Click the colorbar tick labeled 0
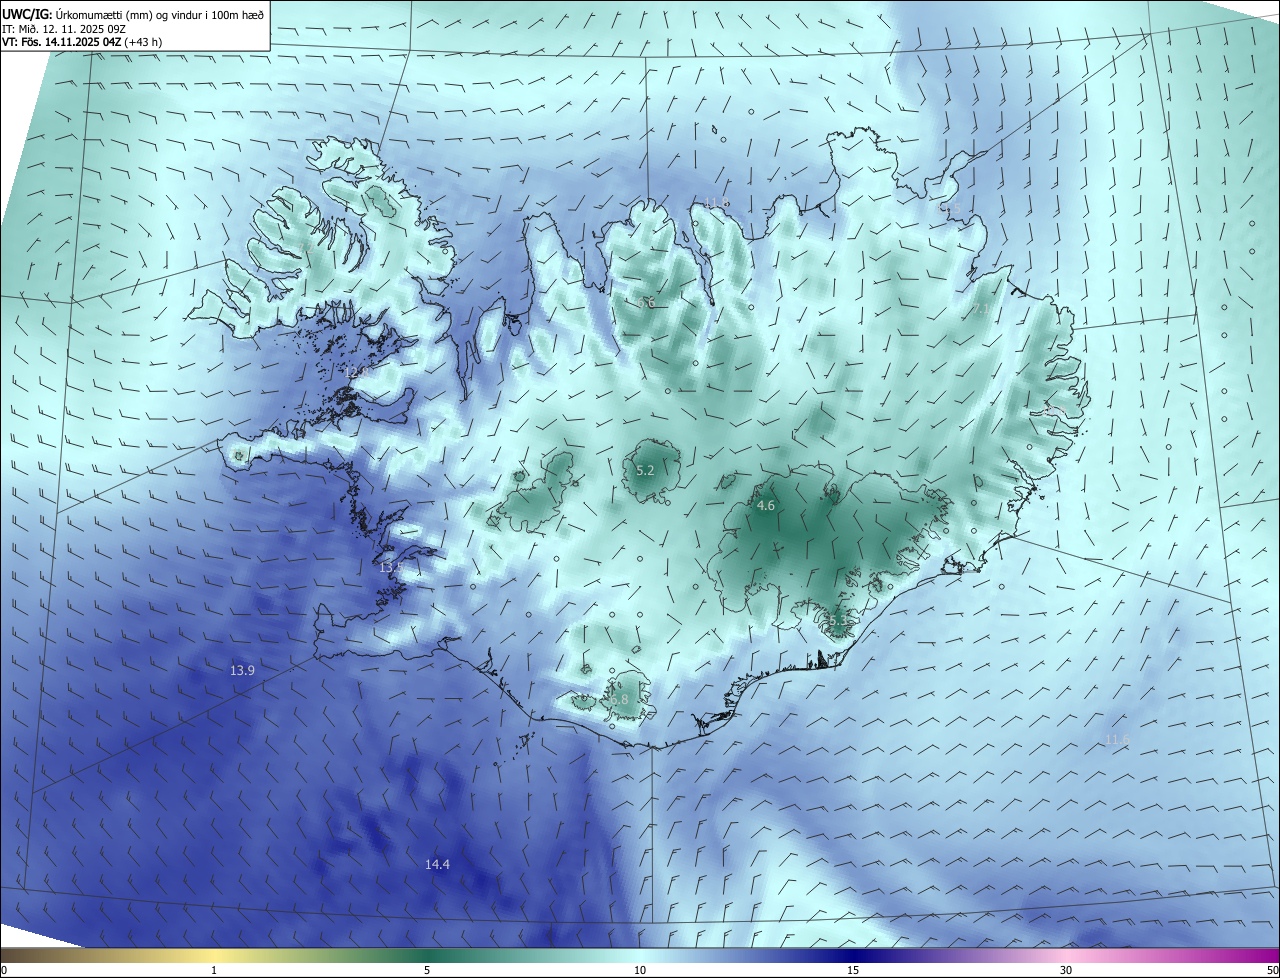The image size is (1280, 978). pos(4,970)
